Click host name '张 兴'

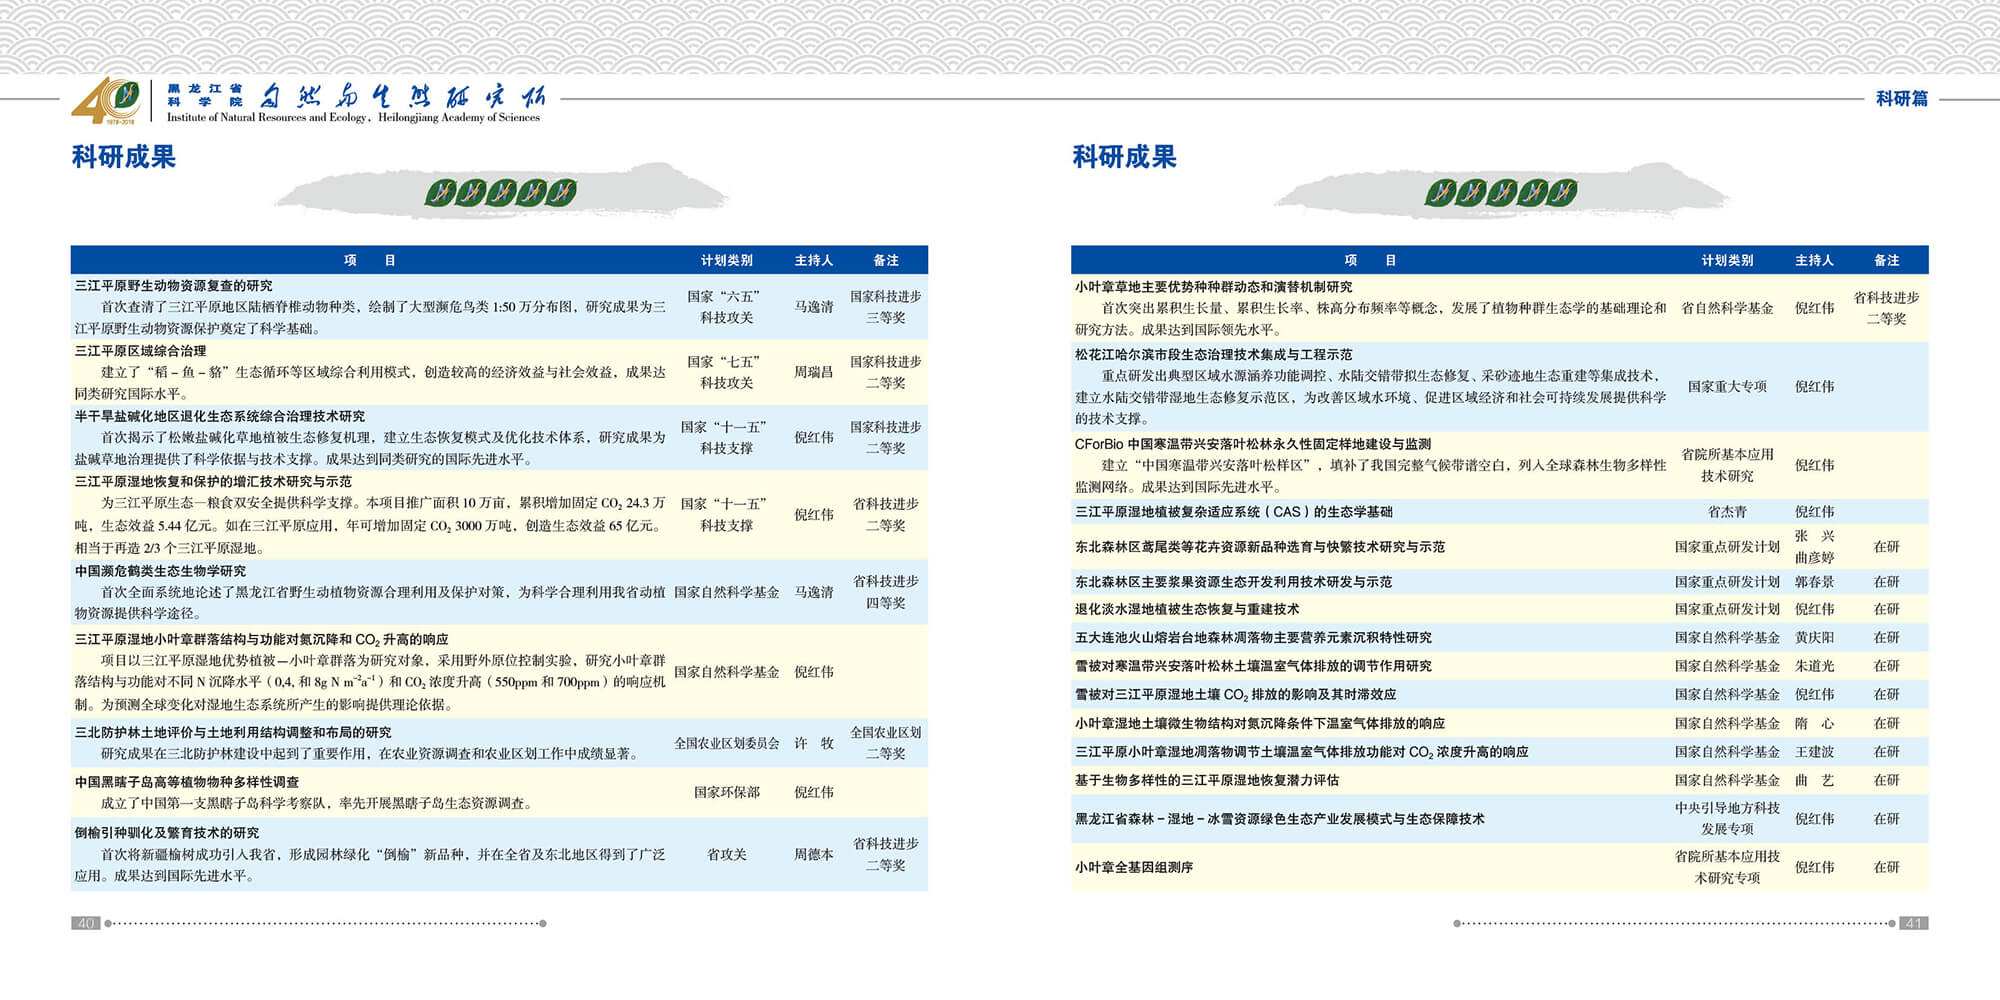[1814, 536]
